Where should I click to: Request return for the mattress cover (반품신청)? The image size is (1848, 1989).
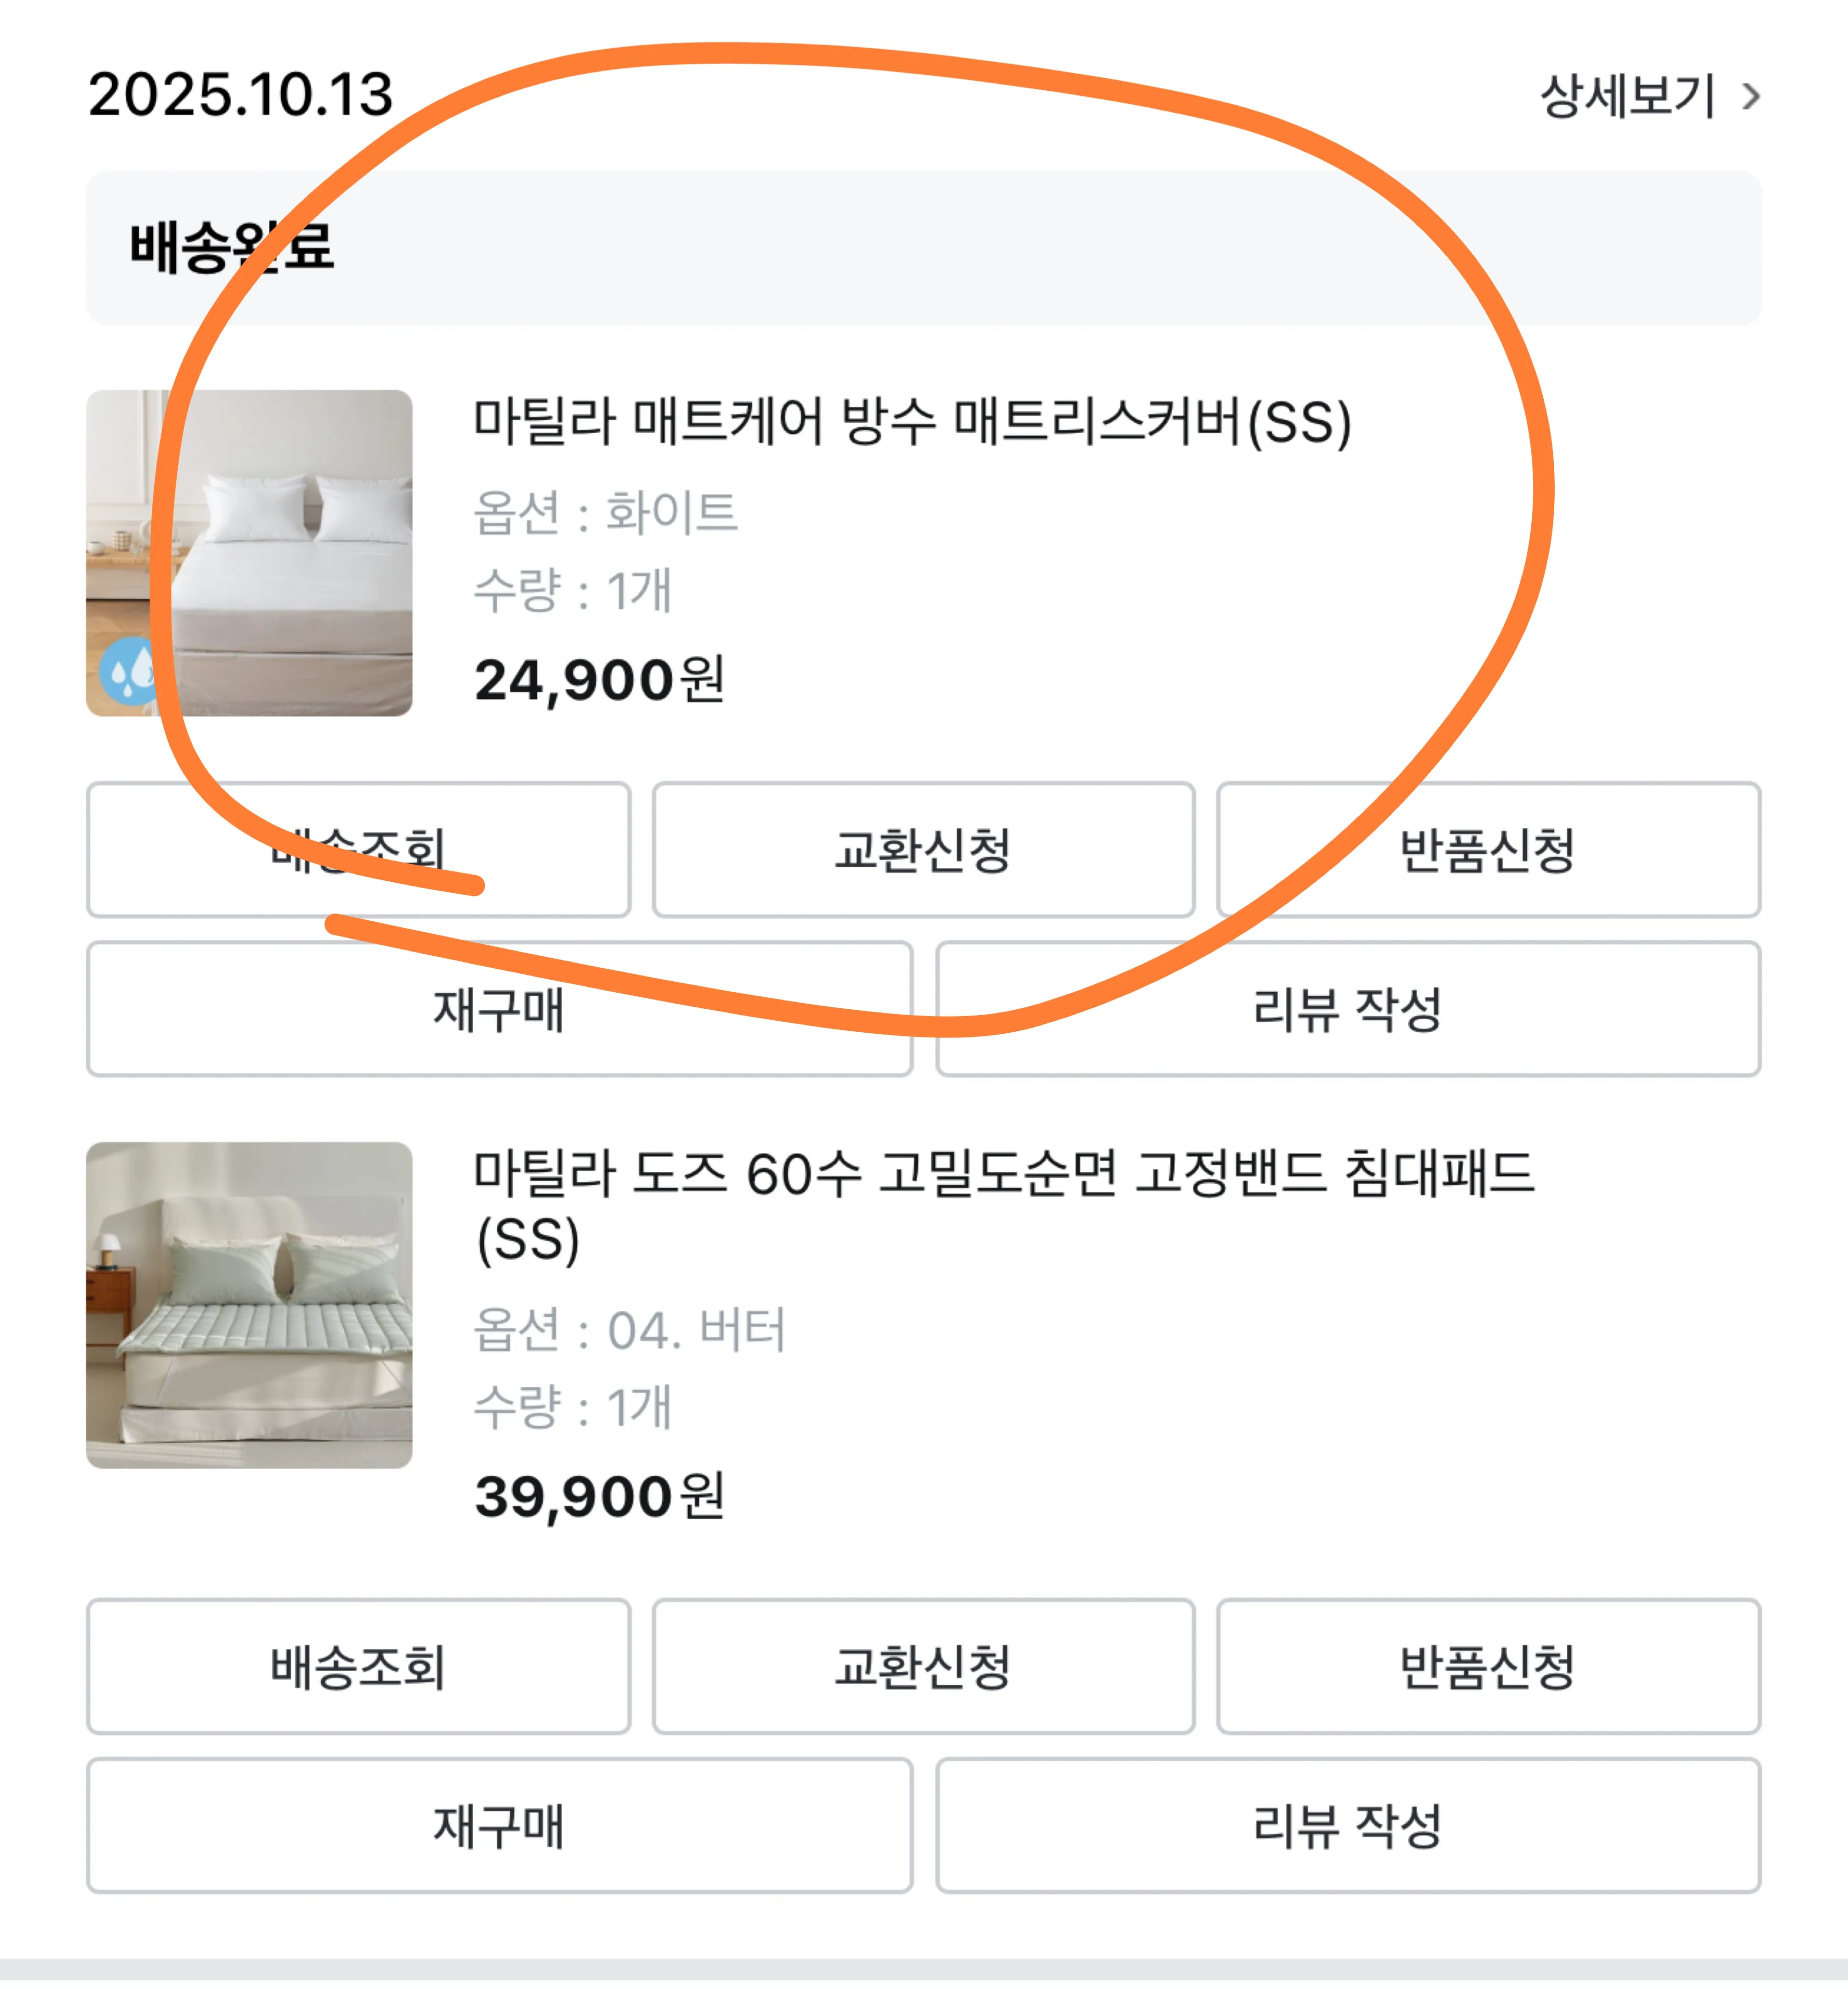point(1488,849)
